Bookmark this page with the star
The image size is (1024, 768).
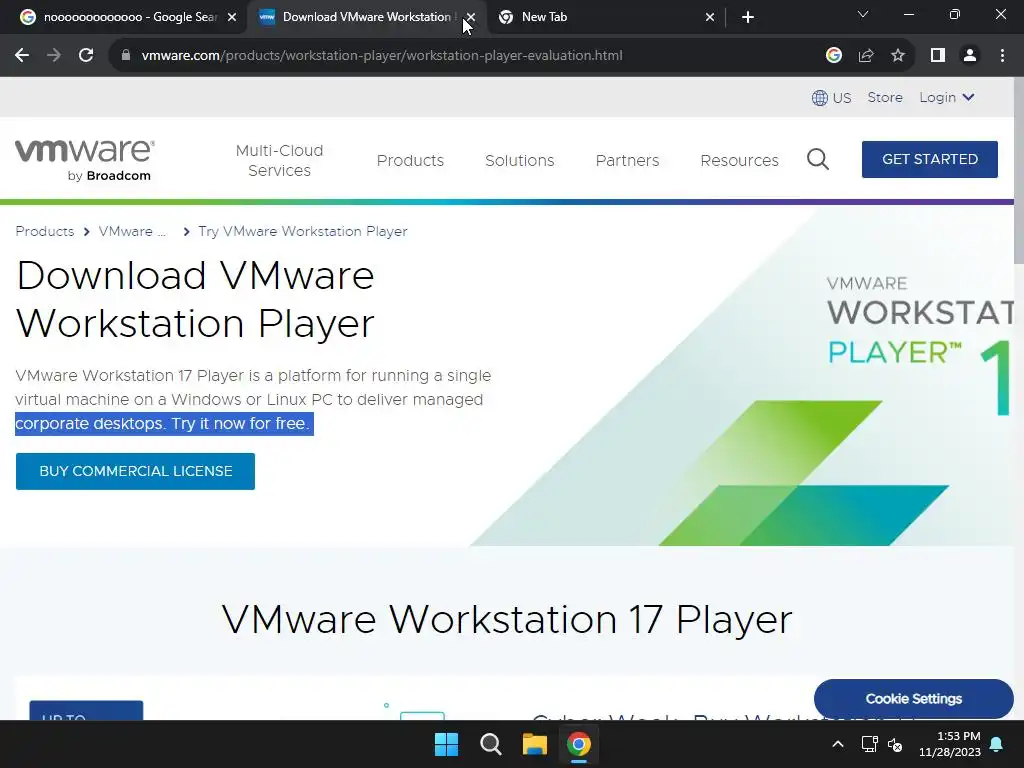click(x=898, y=56)
